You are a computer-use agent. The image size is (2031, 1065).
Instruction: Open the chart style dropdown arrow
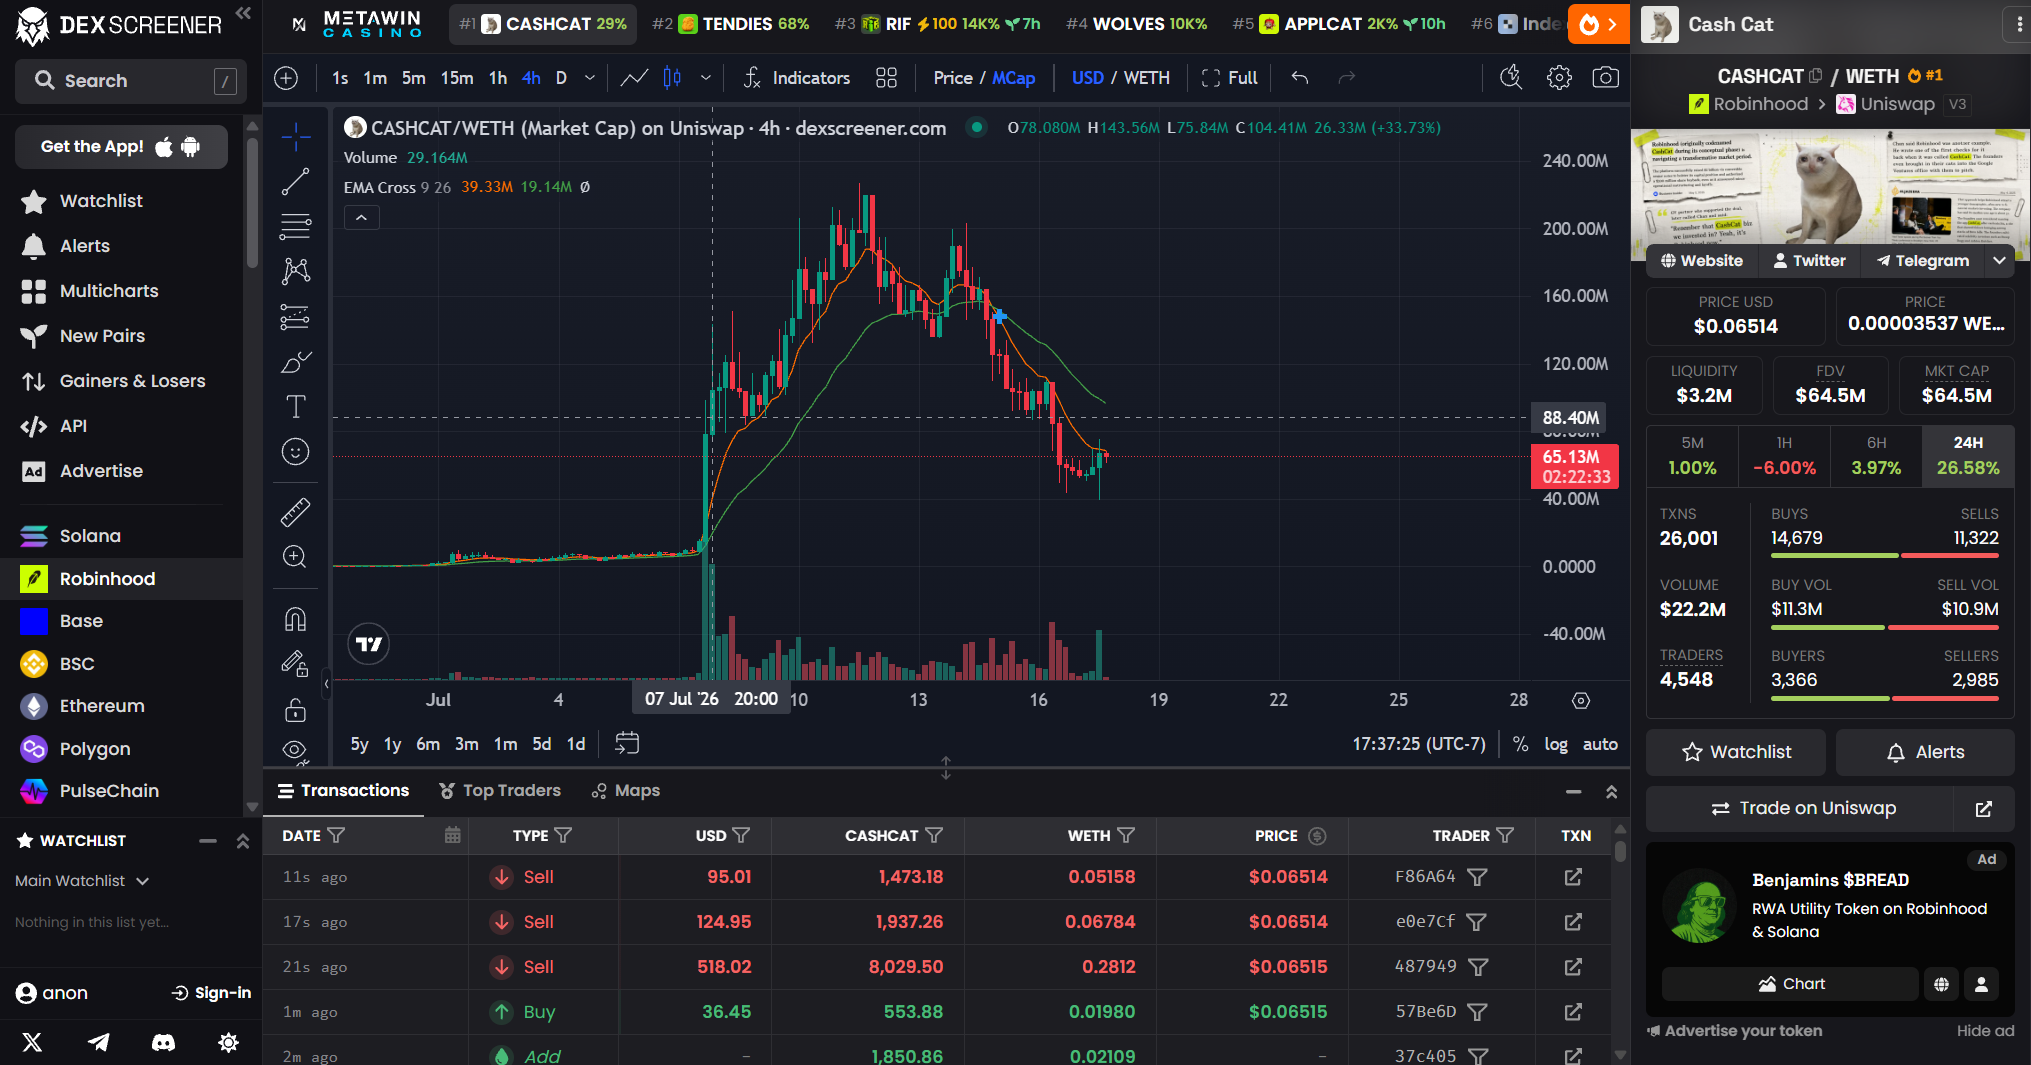pos(706,78)
